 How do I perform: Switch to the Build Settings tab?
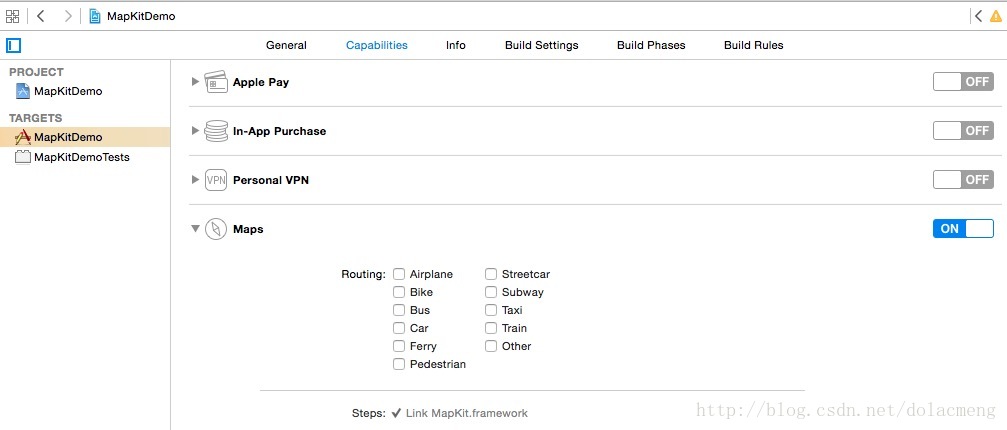(x=541, y=45)
